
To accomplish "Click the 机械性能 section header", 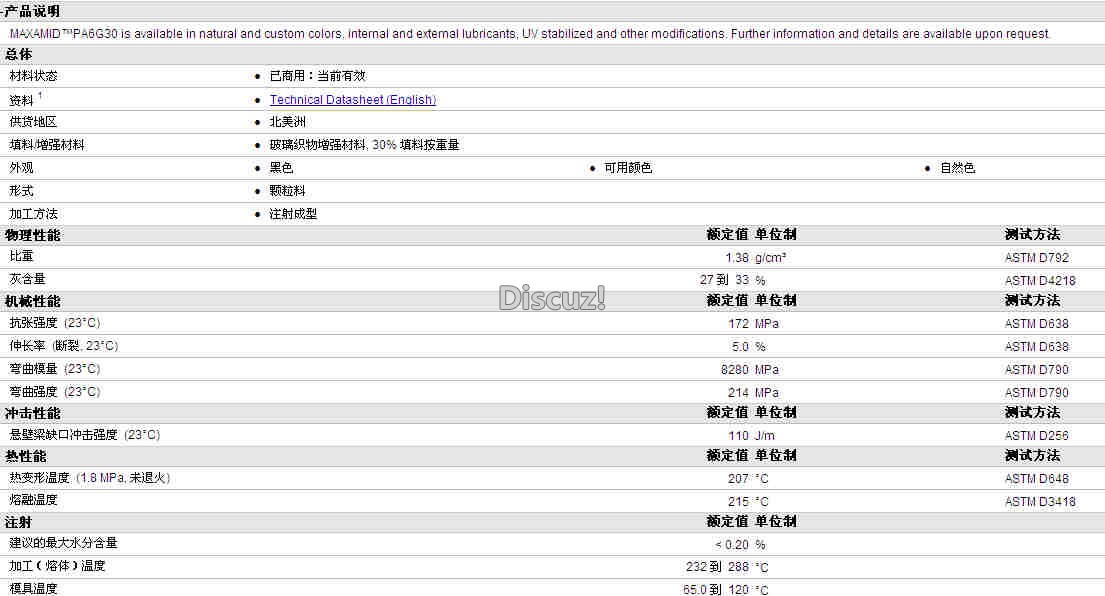I will click(32, 302).
